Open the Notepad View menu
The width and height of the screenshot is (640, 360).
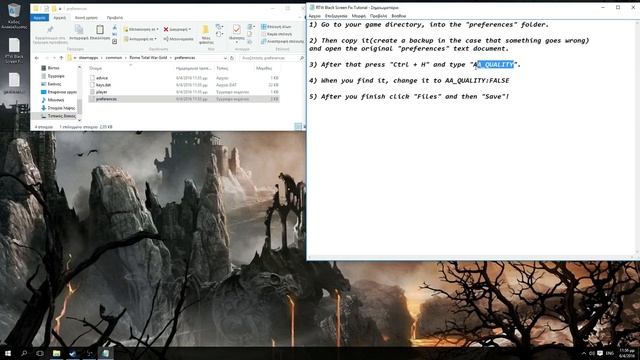pos(378,16)
